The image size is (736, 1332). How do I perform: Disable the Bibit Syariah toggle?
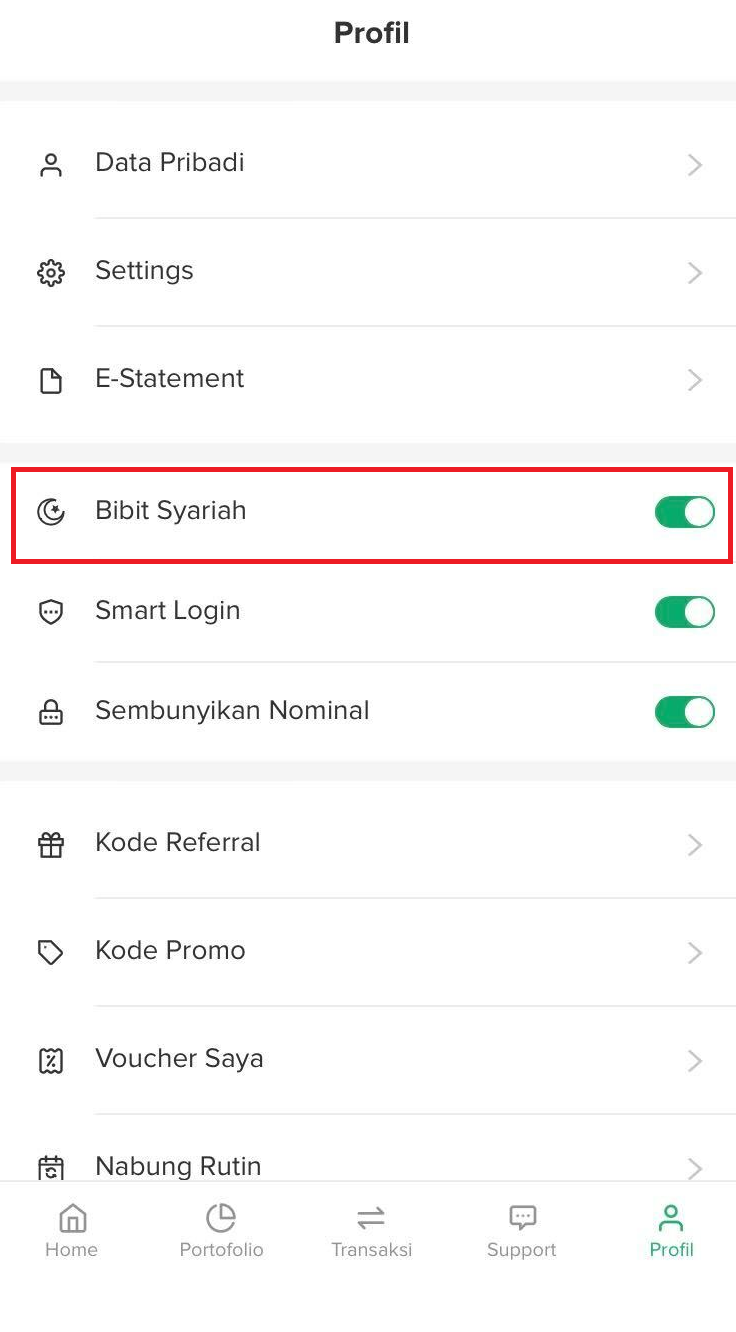[685, 512]
